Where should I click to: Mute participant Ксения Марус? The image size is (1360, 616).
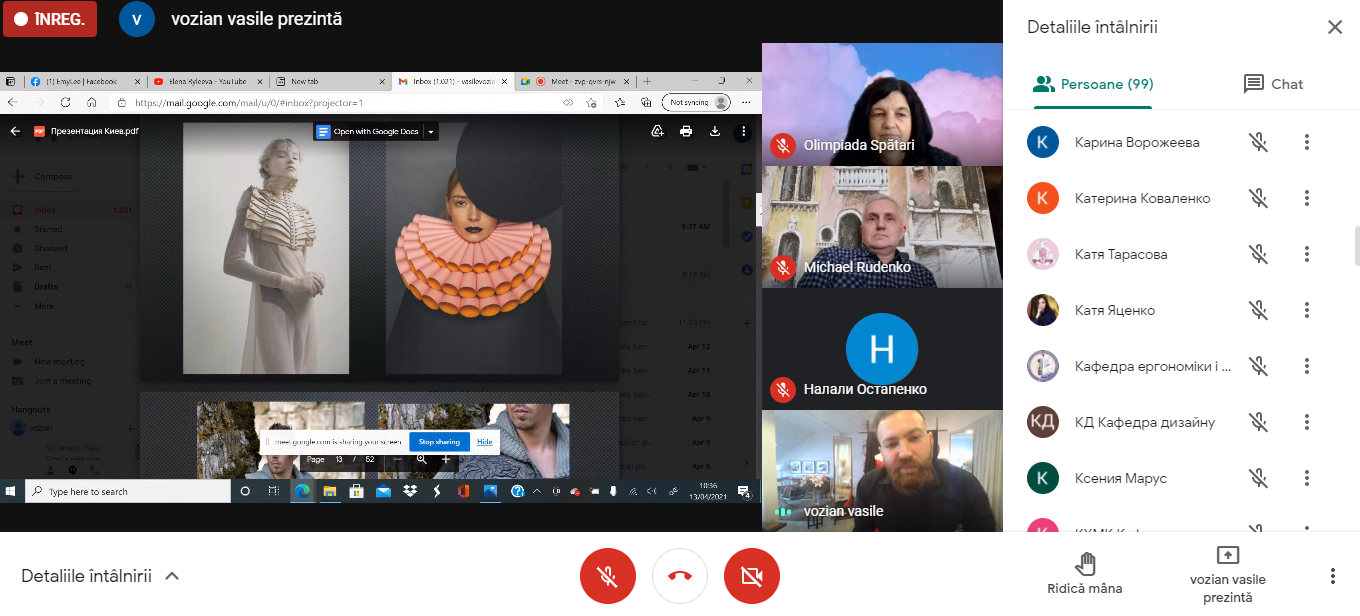click(x=1258, y=479)
